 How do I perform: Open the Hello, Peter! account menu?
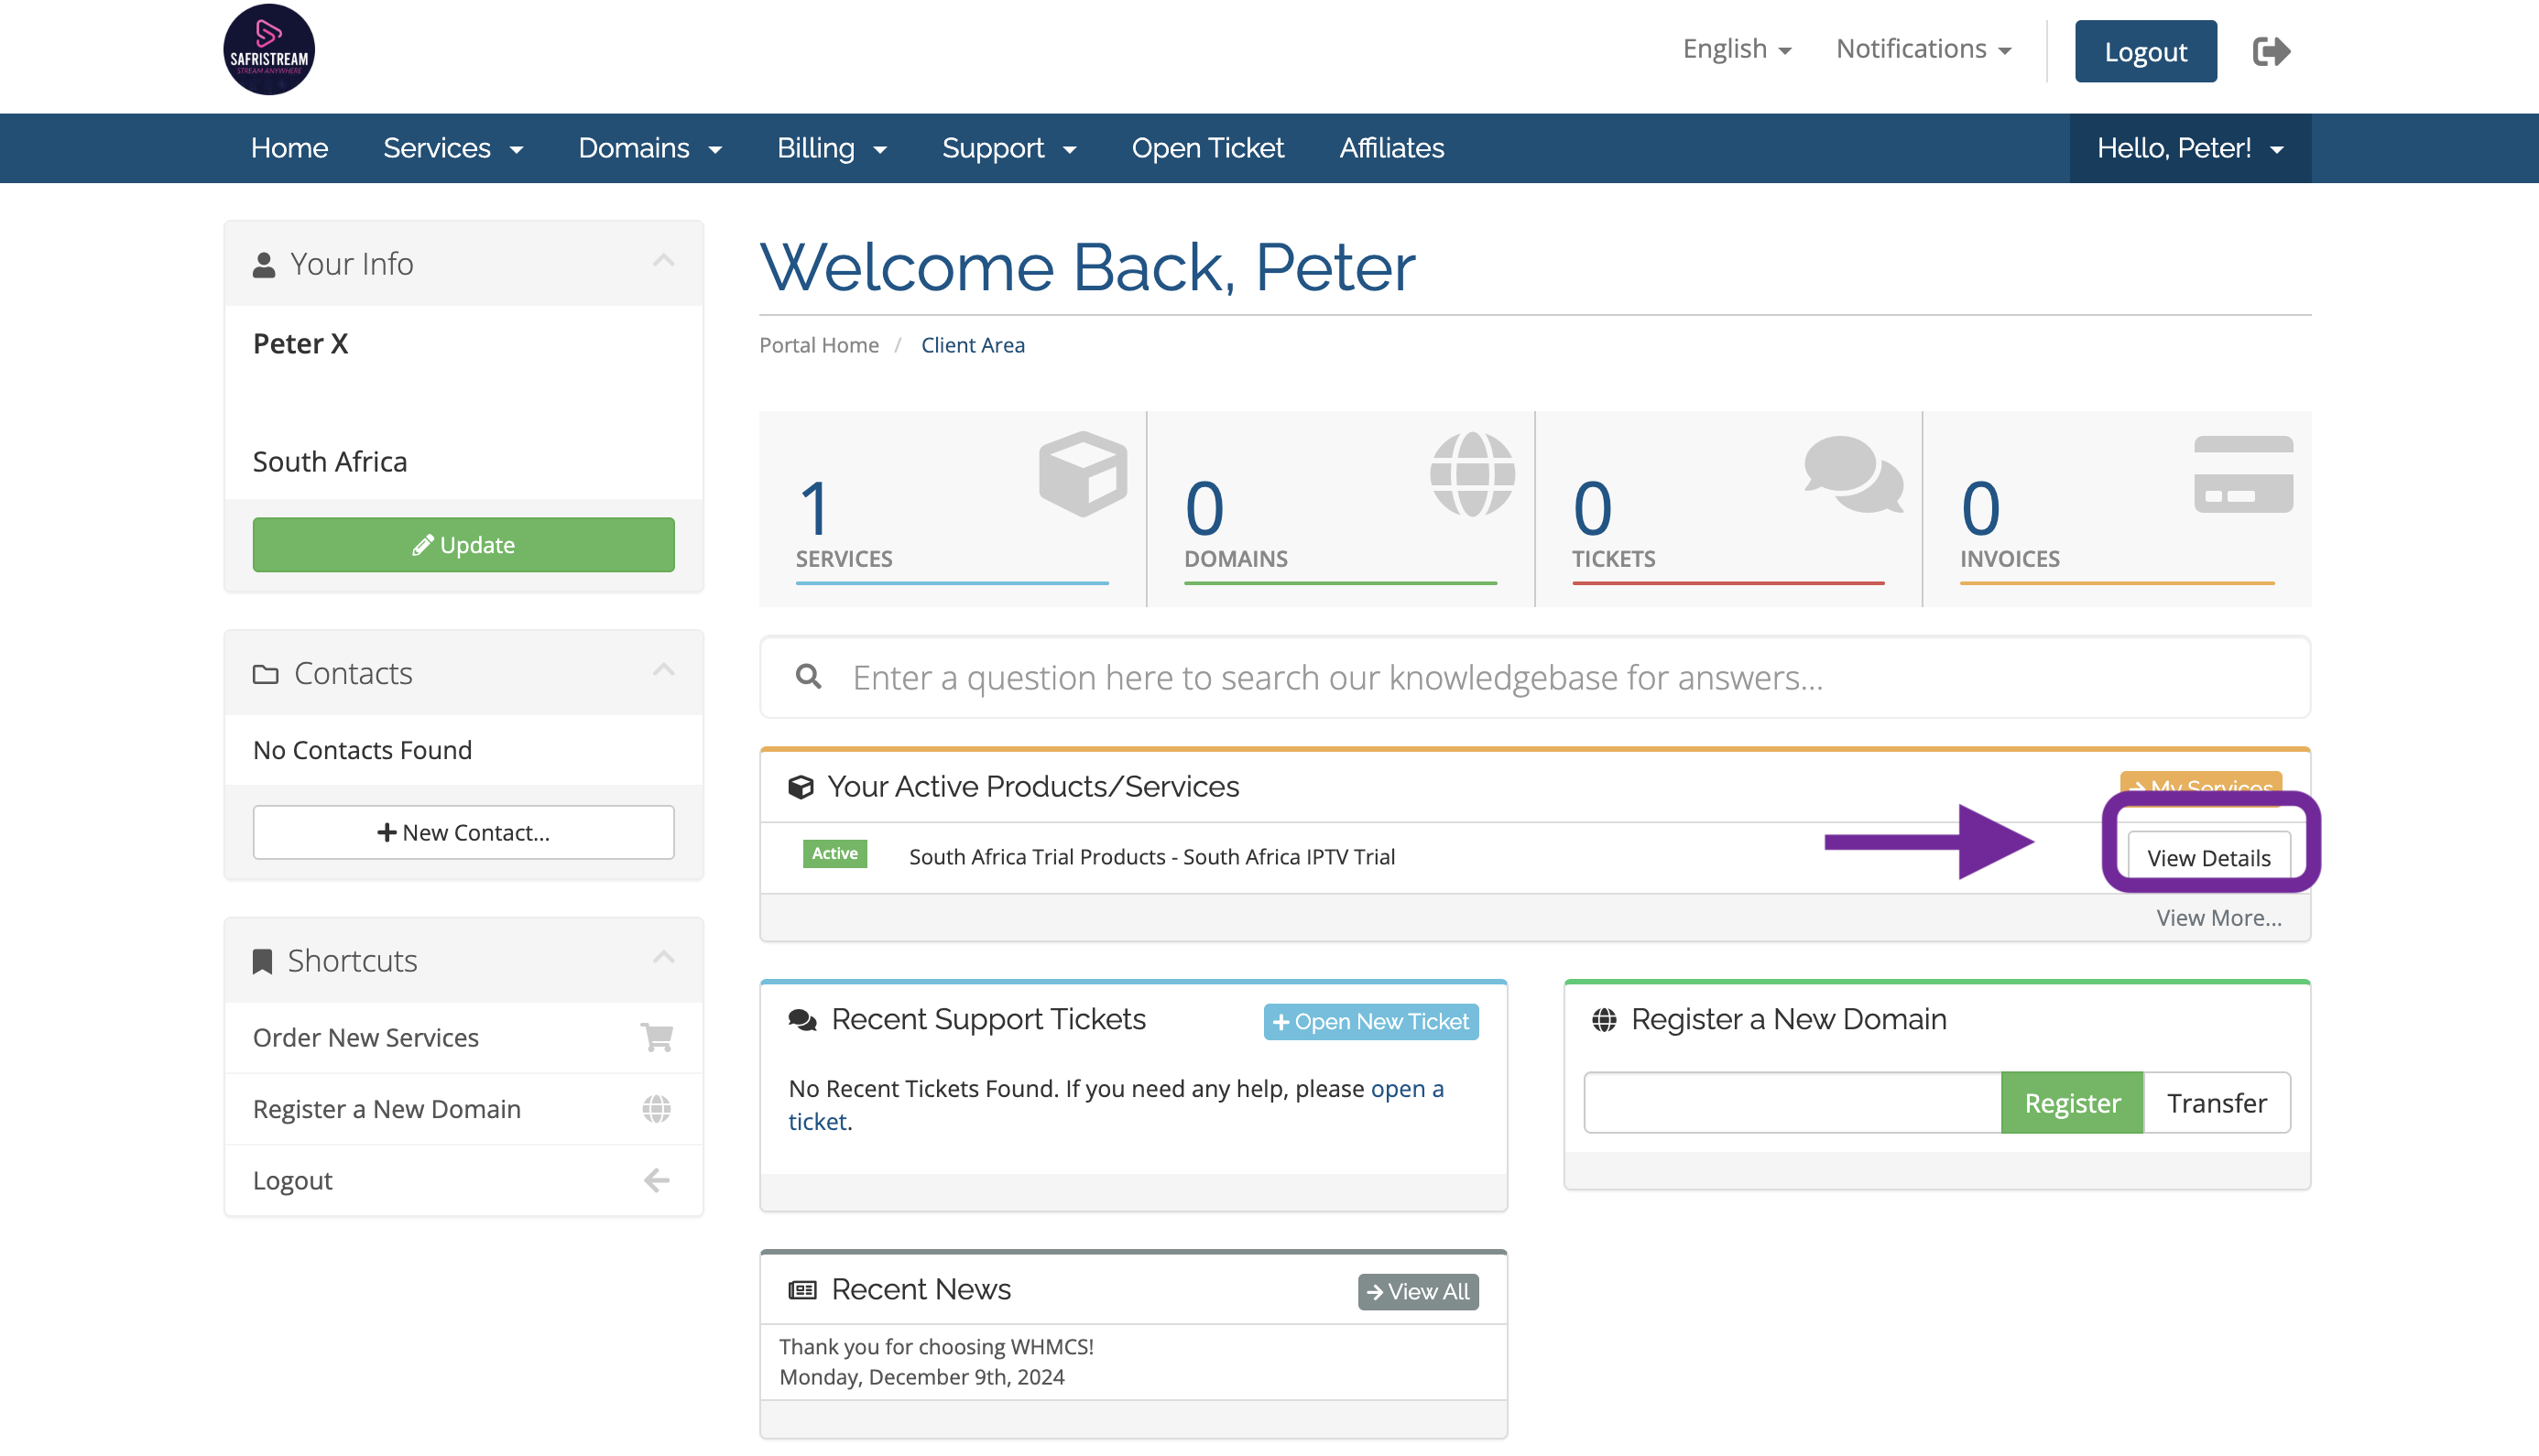[x=2190, y=148]
